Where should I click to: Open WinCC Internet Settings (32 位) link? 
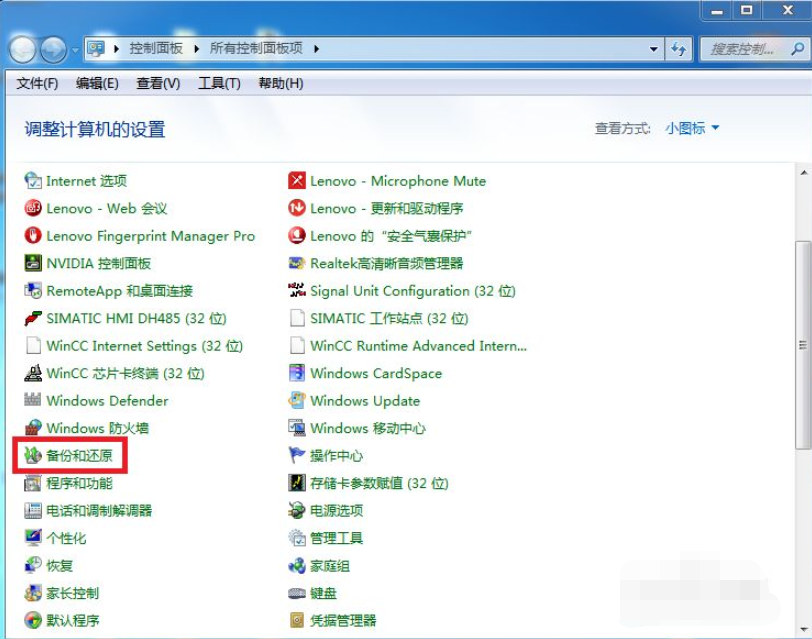pos(144,345)
